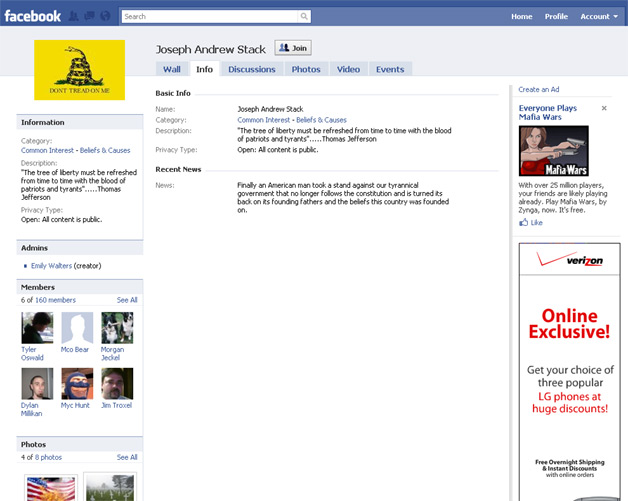Open Tyler Oswald's profile photo
Viewport: 628px width, 501px height.
37,328
